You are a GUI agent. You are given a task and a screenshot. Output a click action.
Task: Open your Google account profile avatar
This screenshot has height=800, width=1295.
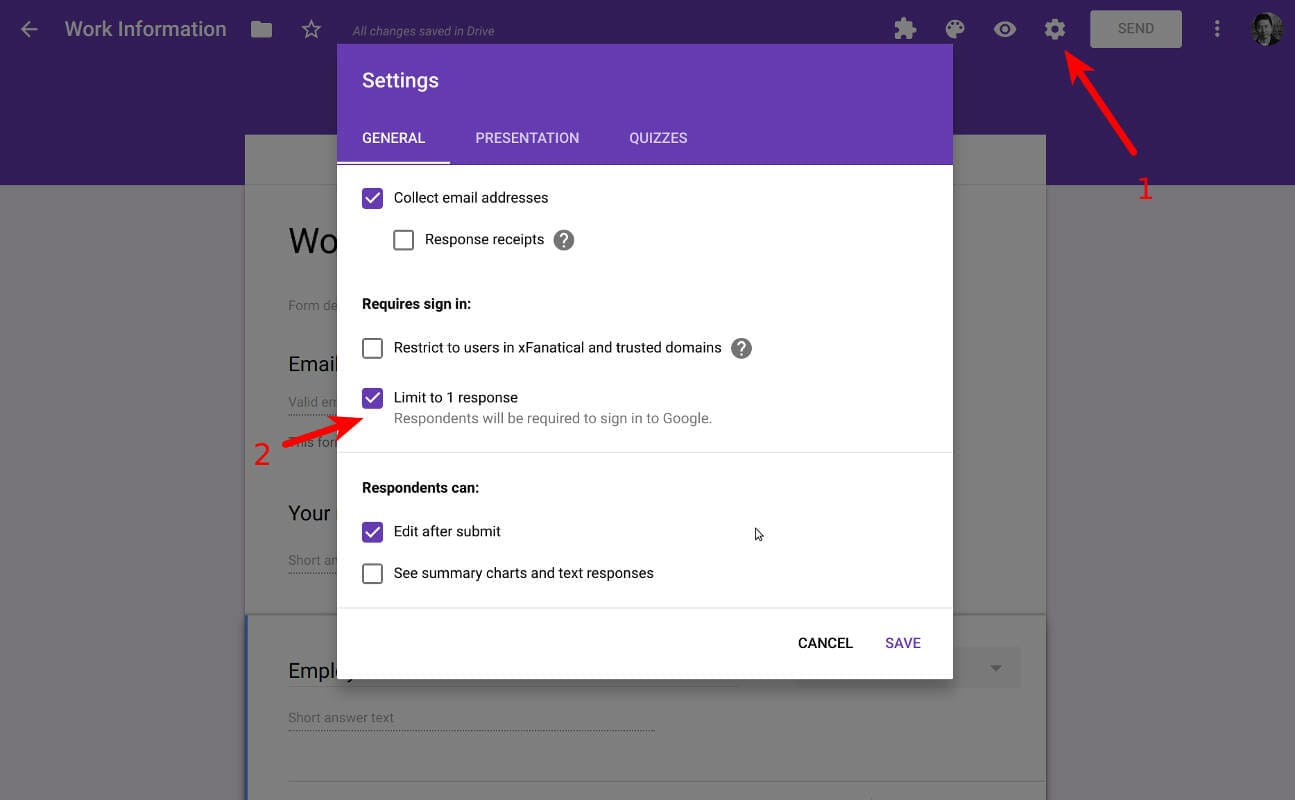coord(1266,29)
